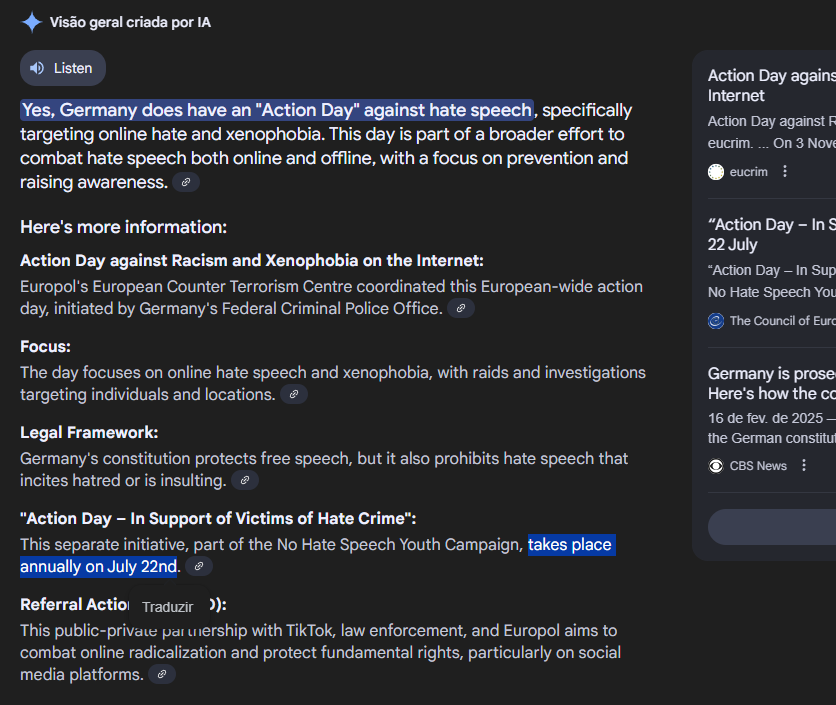Click the Listen speaker icon
The image size is (836, 705).
coord(37,68)
